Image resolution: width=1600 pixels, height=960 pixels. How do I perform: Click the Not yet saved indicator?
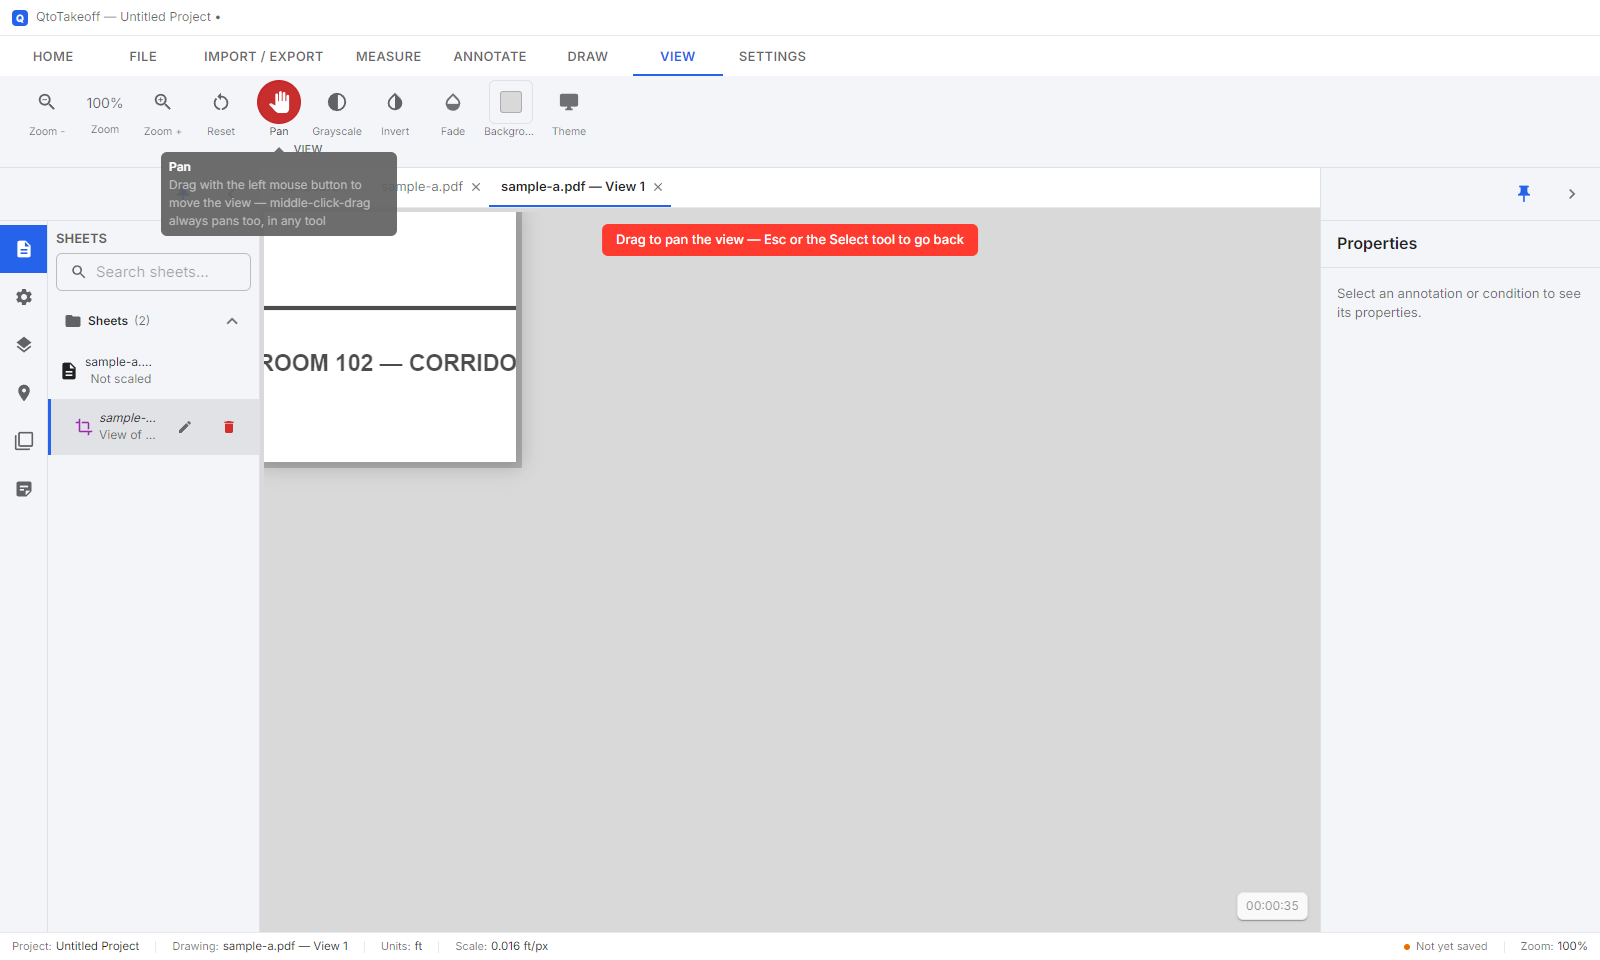pyautogui.click(x=1446, y=946)
